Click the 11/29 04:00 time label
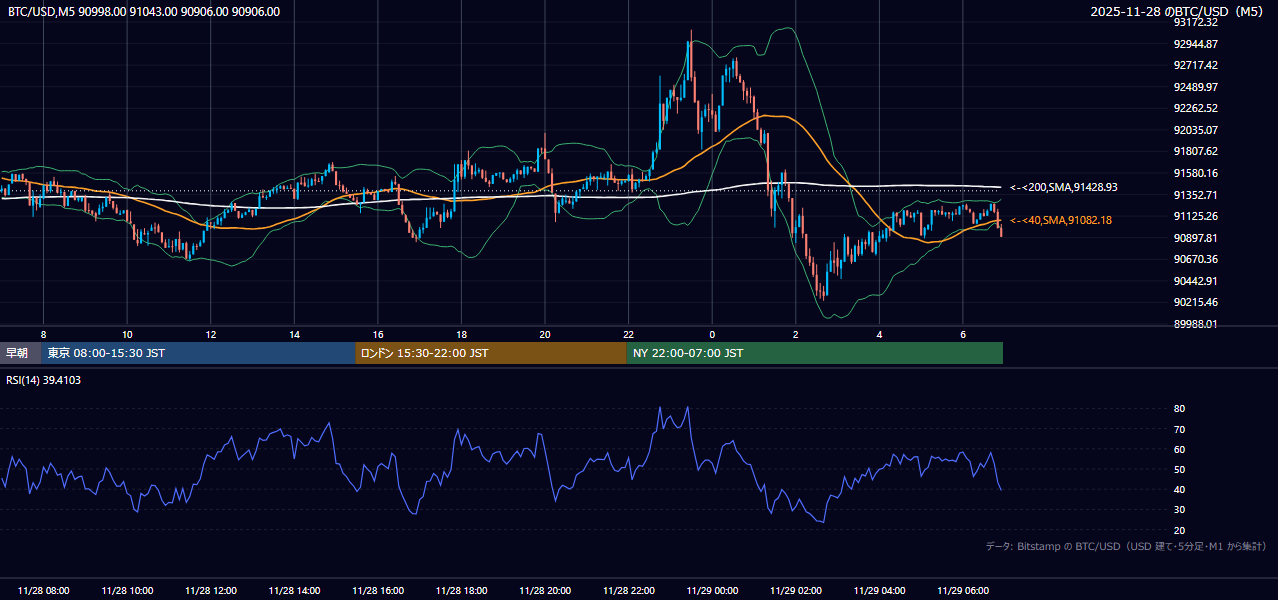 coord(879,591)
